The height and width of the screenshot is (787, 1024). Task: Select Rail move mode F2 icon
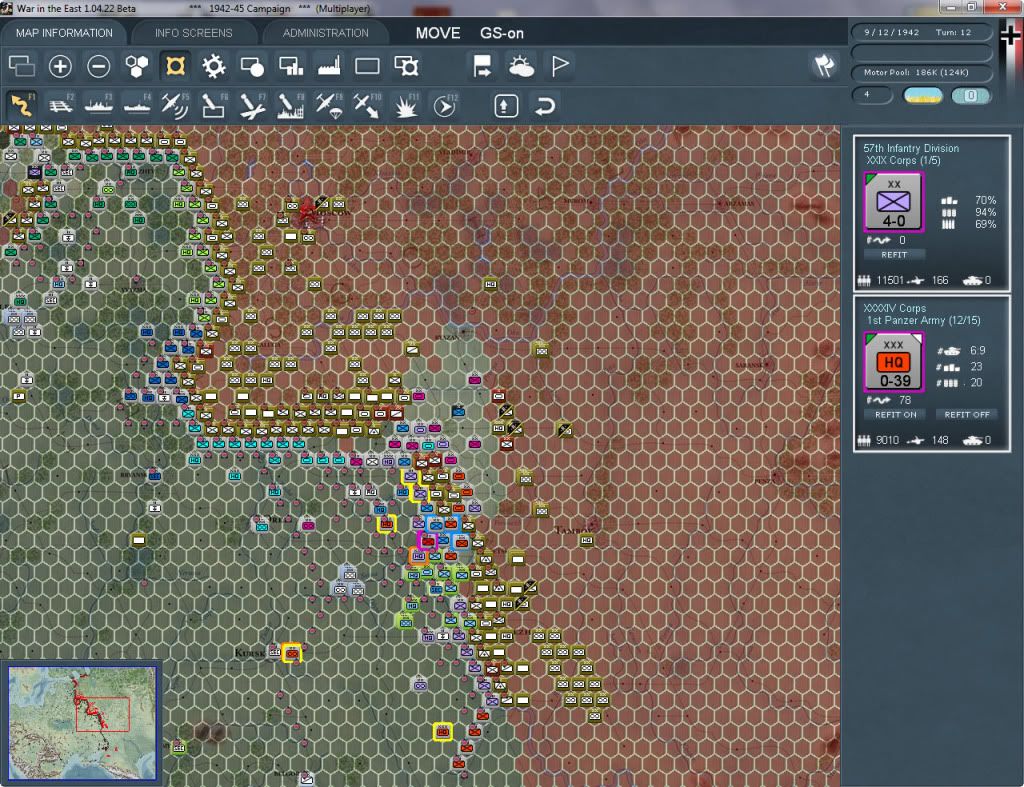tap(61, 105)
